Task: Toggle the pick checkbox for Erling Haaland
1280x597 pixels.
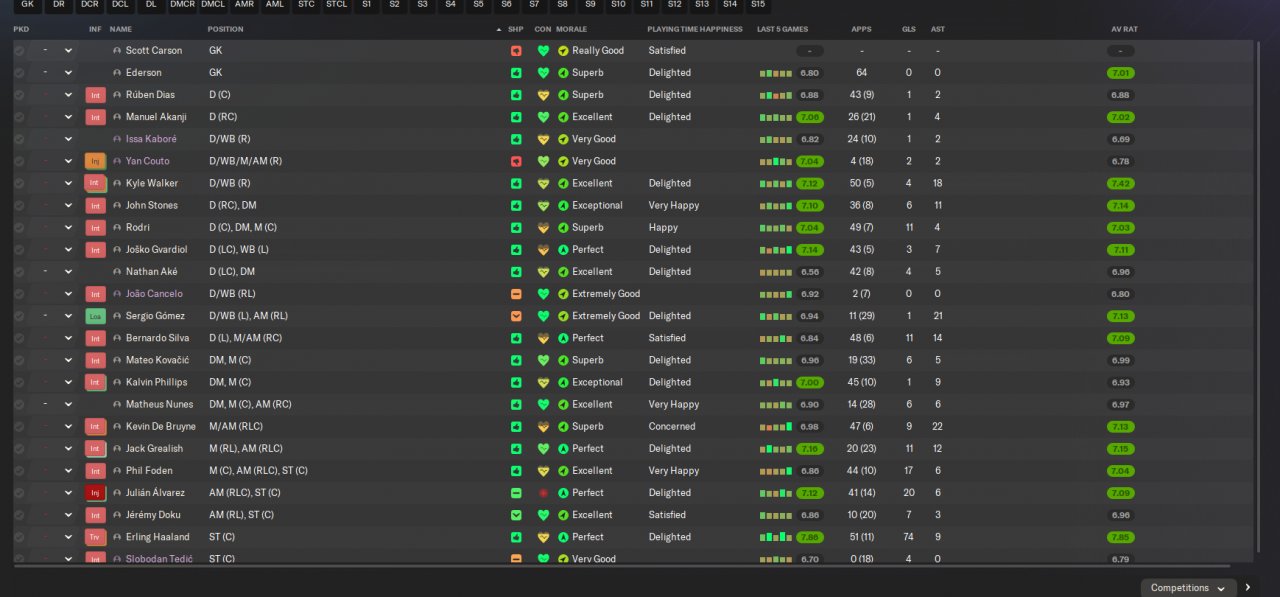Action: pyautogui.click(x=19, y=537)
